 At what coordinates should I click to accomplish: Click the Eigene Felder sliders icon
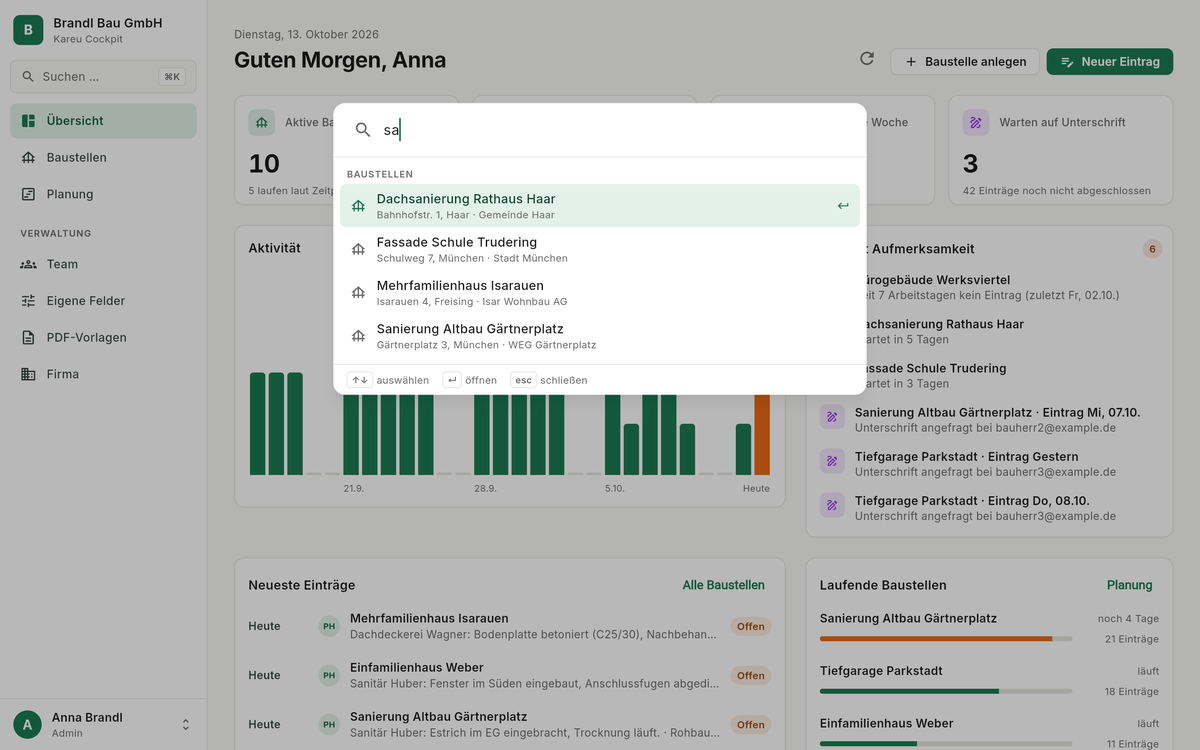click(x=28, y=301)
